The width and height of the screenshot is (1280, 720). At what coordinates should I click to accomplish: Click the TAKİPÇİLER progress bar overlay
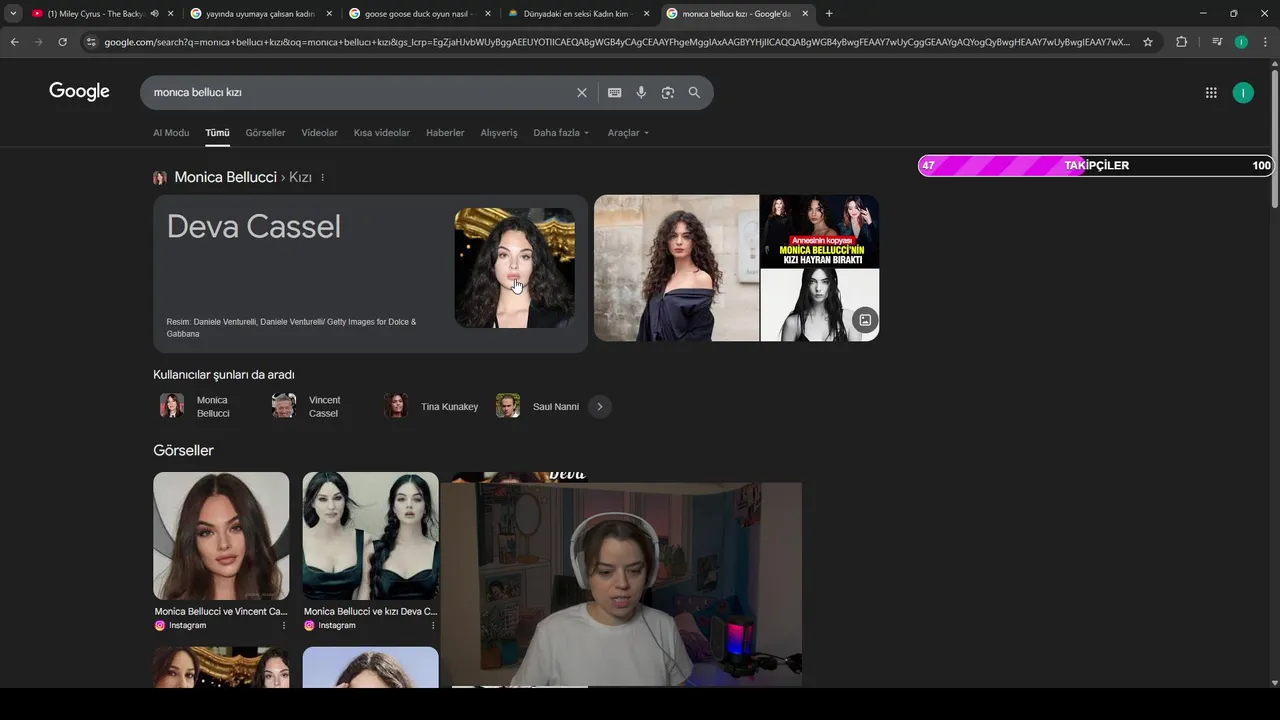pyautogui.click(x=1096, y=166)
